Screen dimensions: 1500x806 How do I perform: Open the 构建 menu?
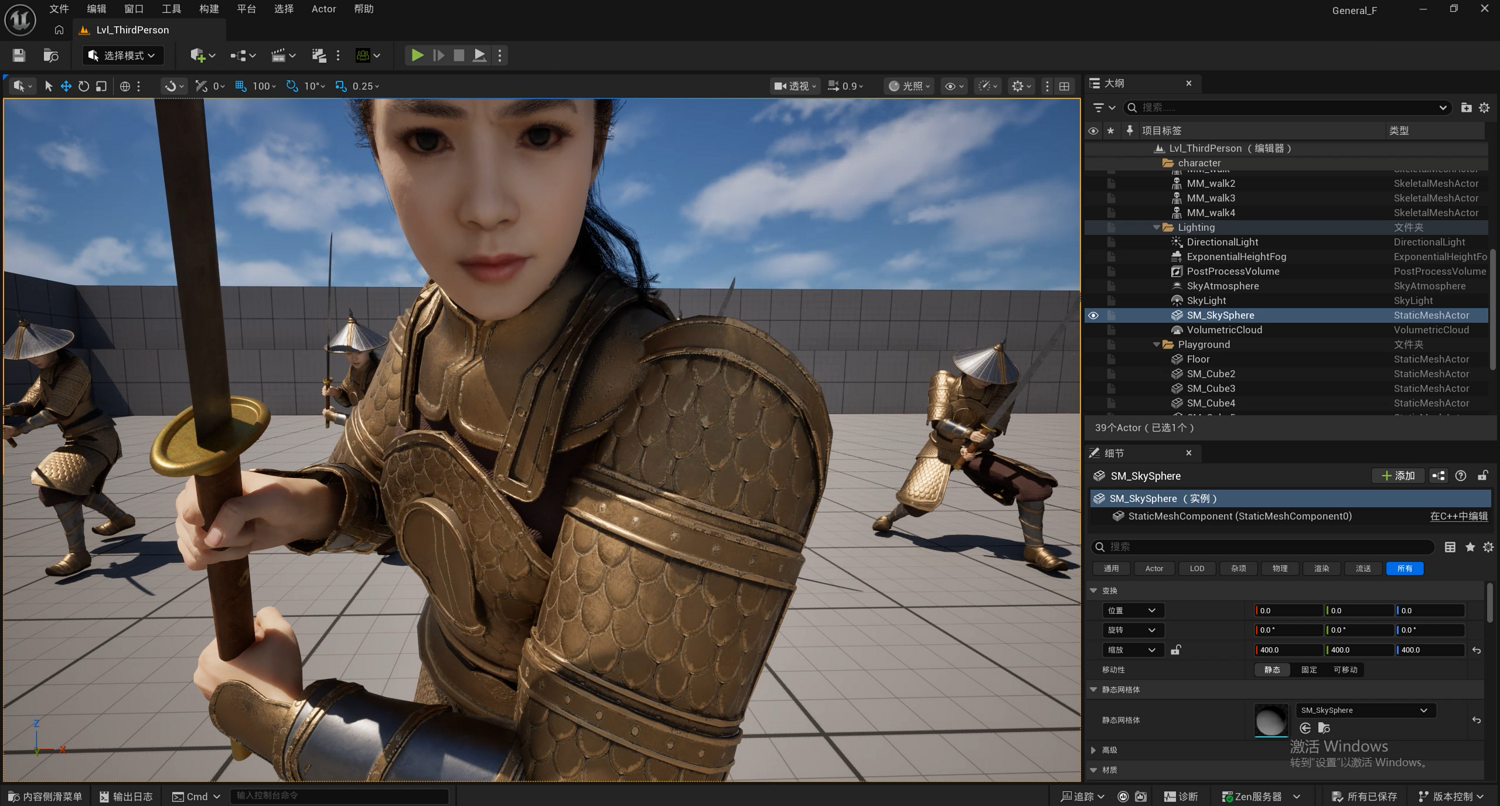click(209, 9)
